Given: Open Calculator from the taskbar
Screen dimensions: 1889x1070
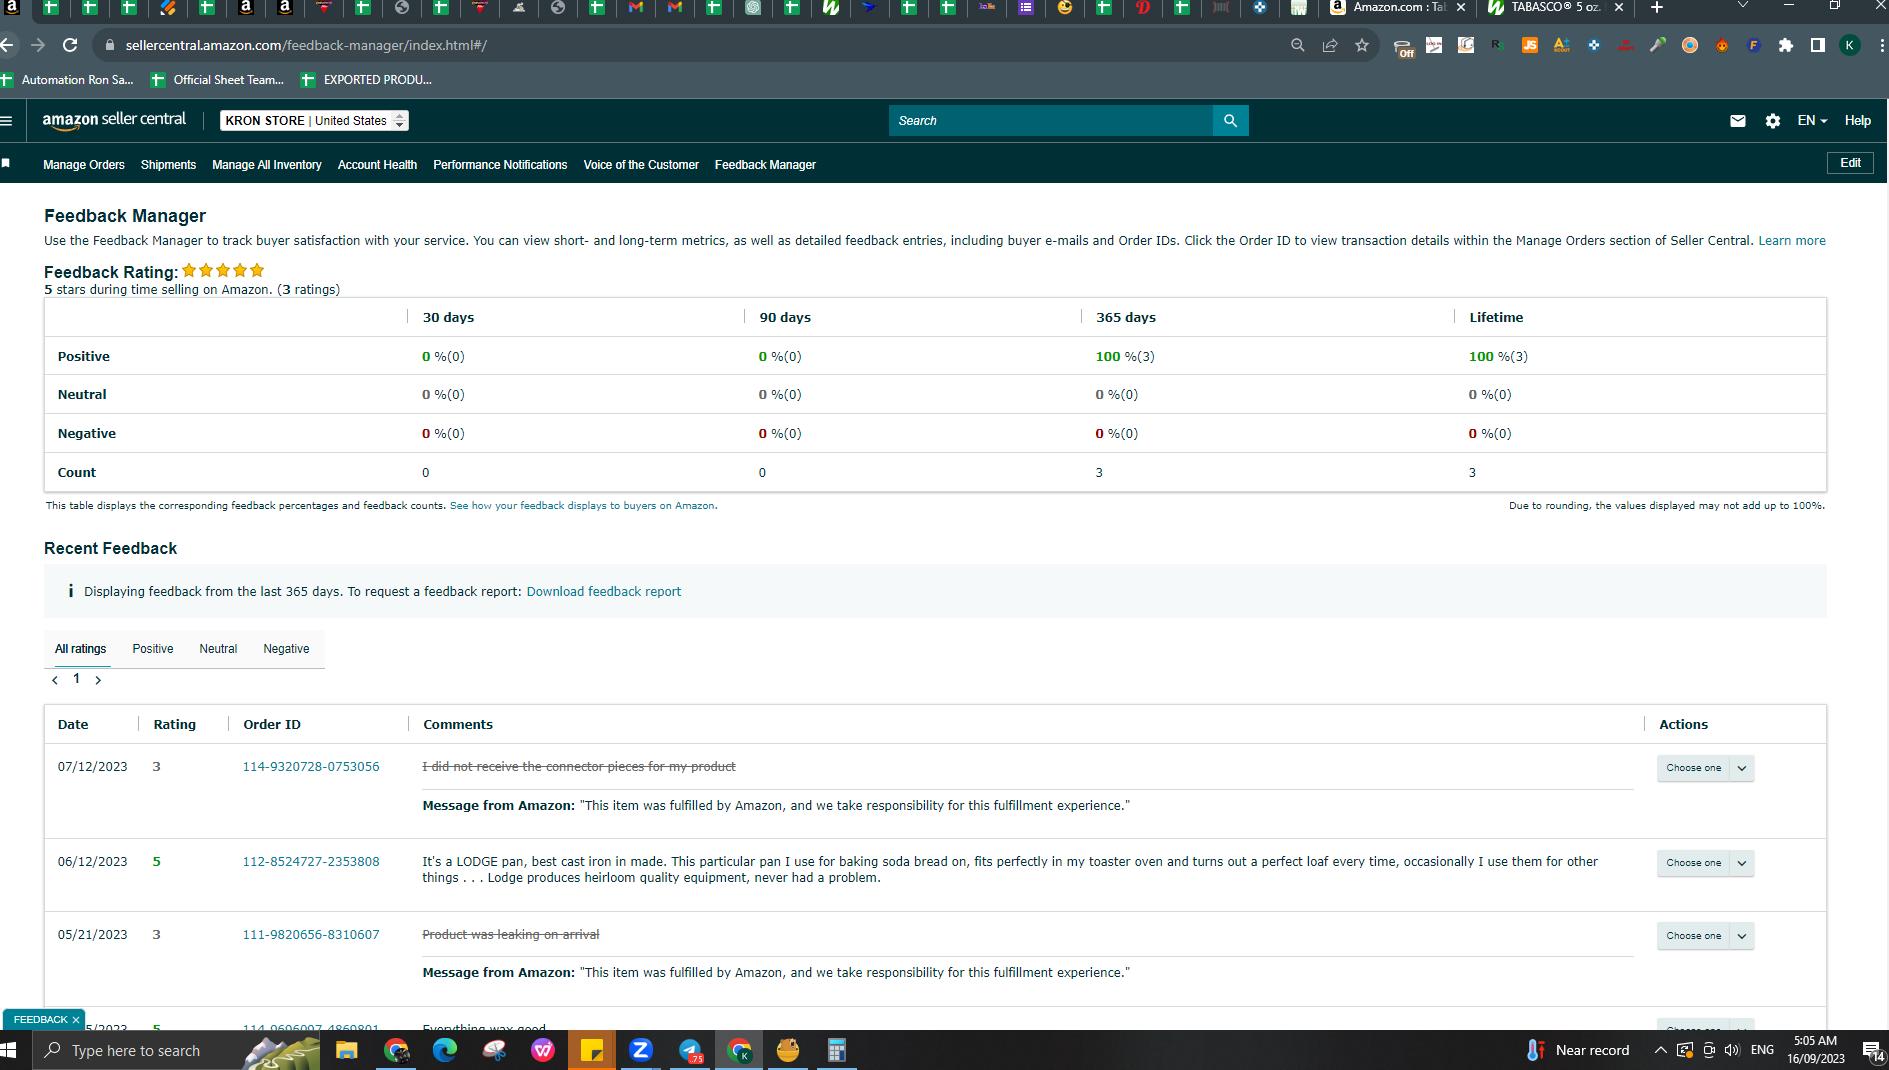Looking at the screenshot, I should 837,1050.
